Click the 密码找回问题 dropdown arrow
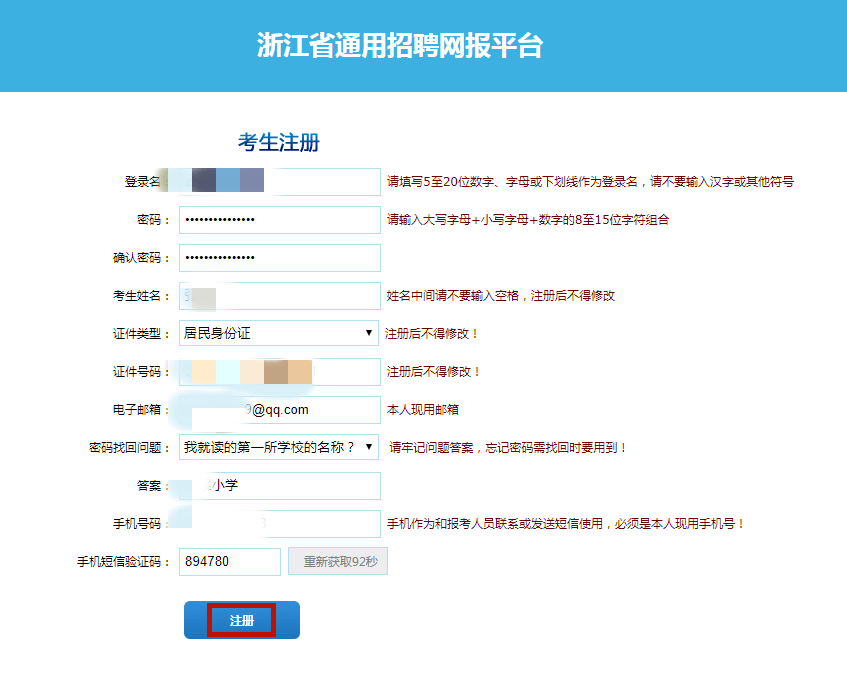 [x=371, y=448]
